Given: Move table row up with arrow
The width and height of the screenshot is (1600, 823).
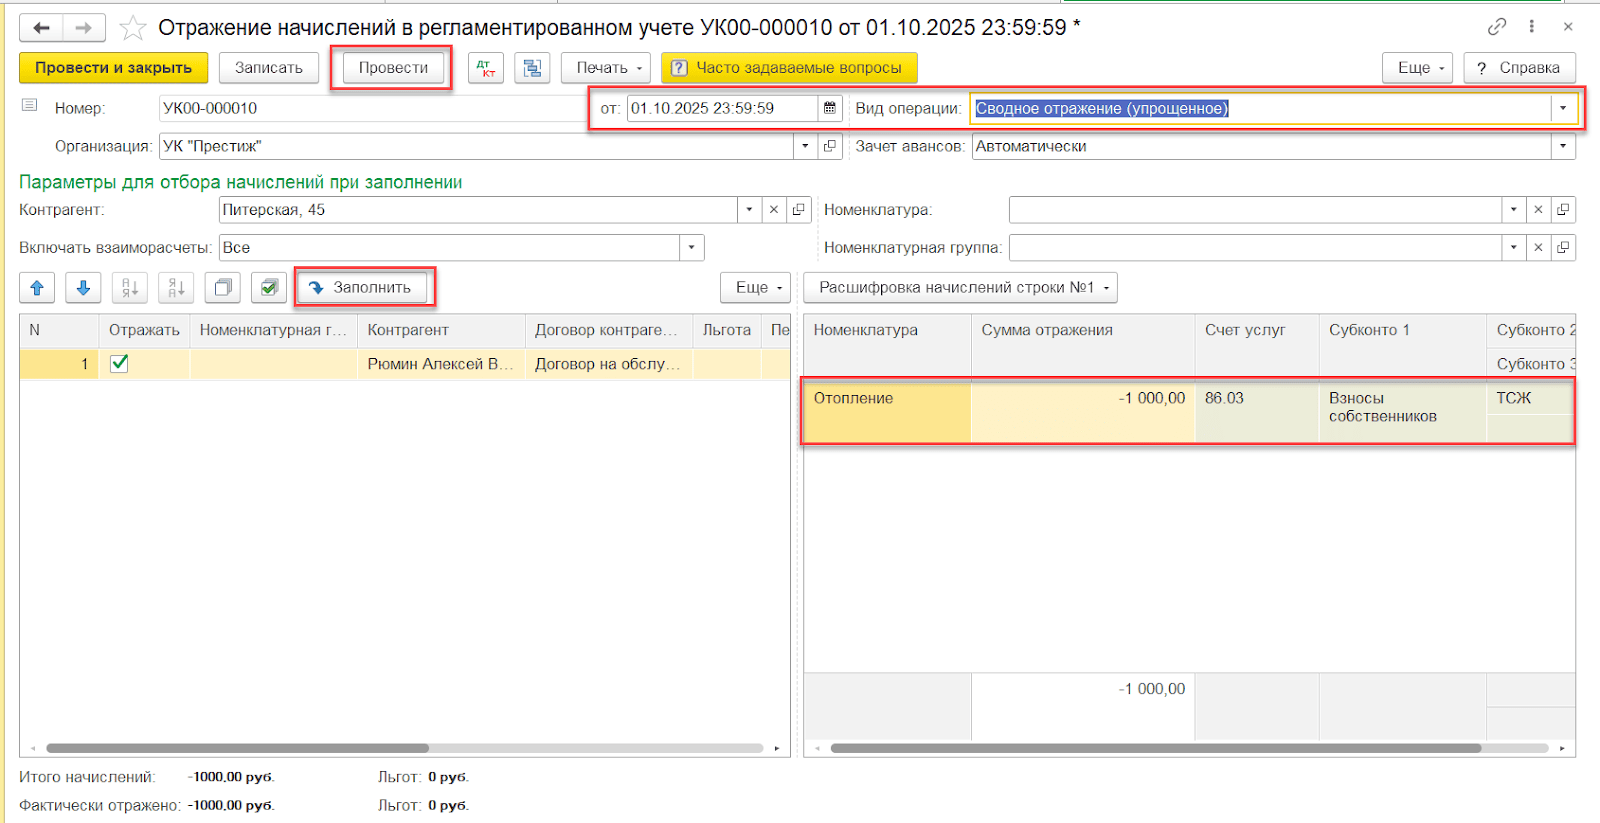Looking at the screenshot, I should [37, 288].
